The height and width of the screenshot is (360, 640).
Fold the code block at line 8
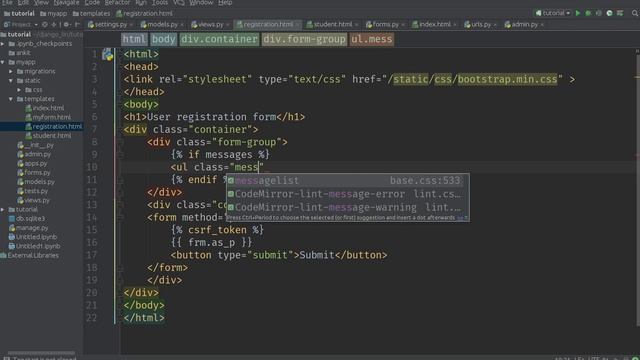[x=120, y=142]
